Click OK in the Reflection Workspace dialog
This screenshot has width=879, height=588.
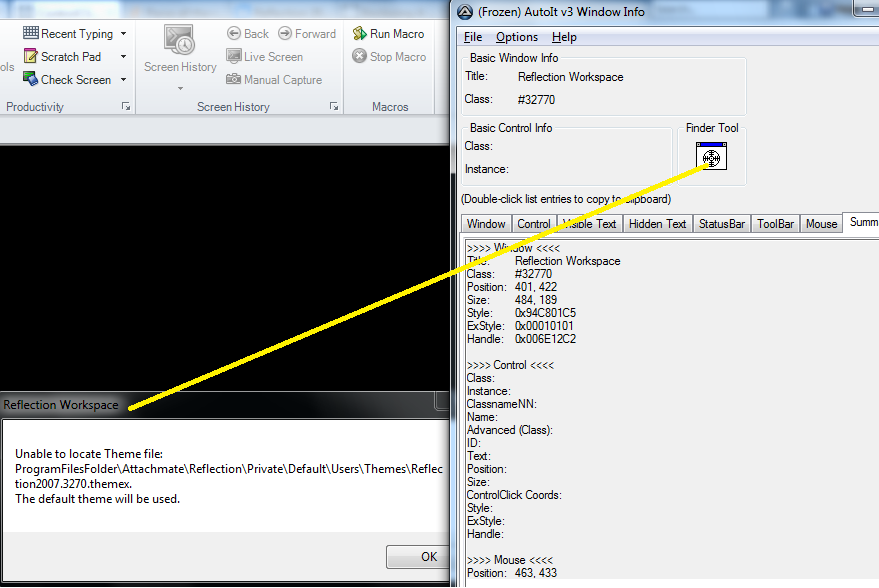pos(418,557)
